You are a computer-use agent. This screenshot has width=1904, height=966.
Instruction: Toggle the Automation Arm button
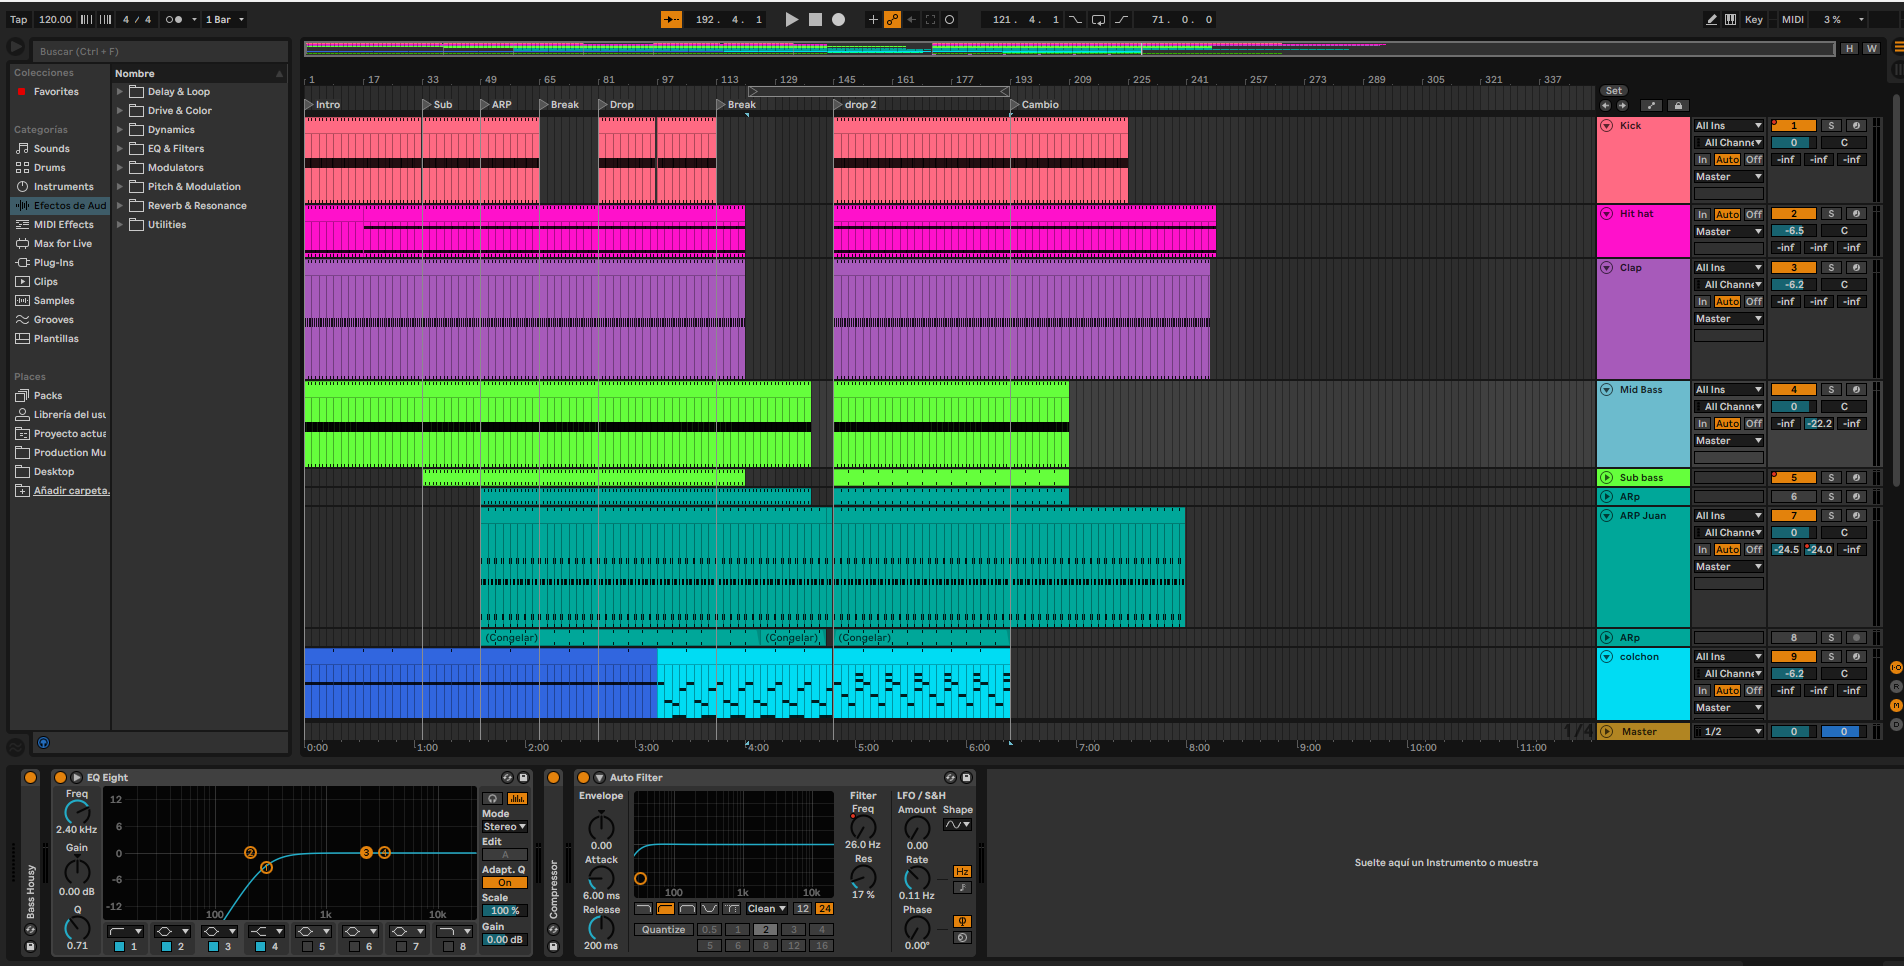(892, 19)
